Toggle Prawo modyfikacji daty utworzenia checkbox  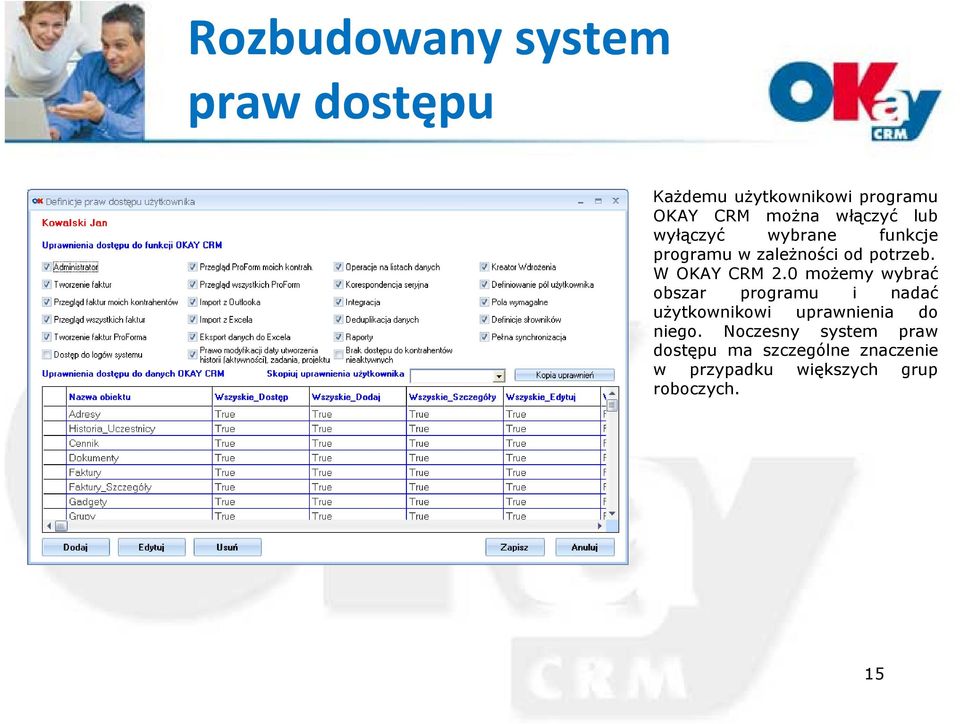click(192, 354)
